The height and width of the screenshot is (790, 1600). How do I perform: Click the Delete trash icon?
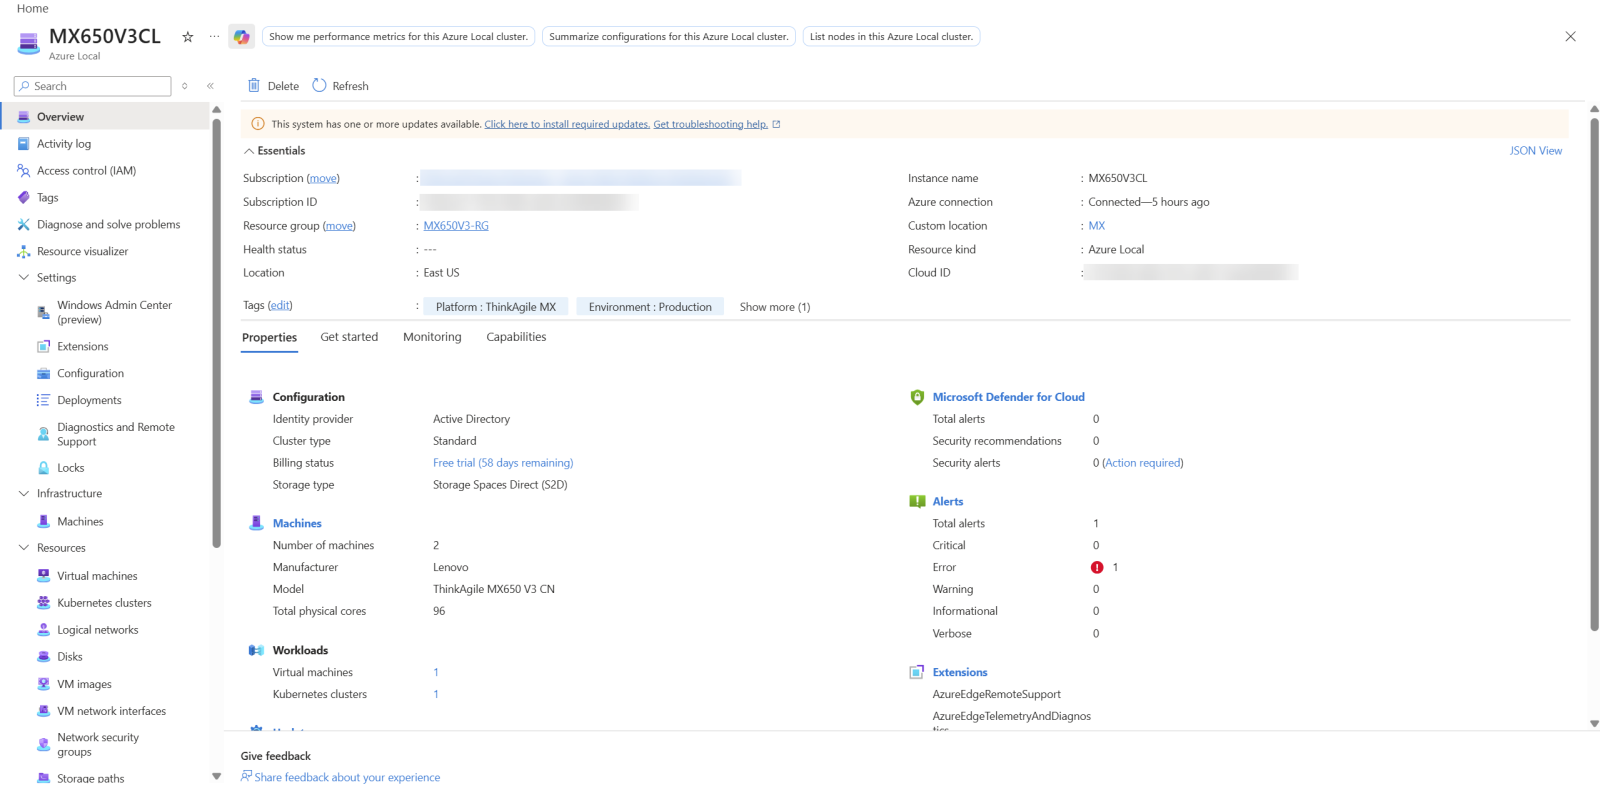[254, 86]
